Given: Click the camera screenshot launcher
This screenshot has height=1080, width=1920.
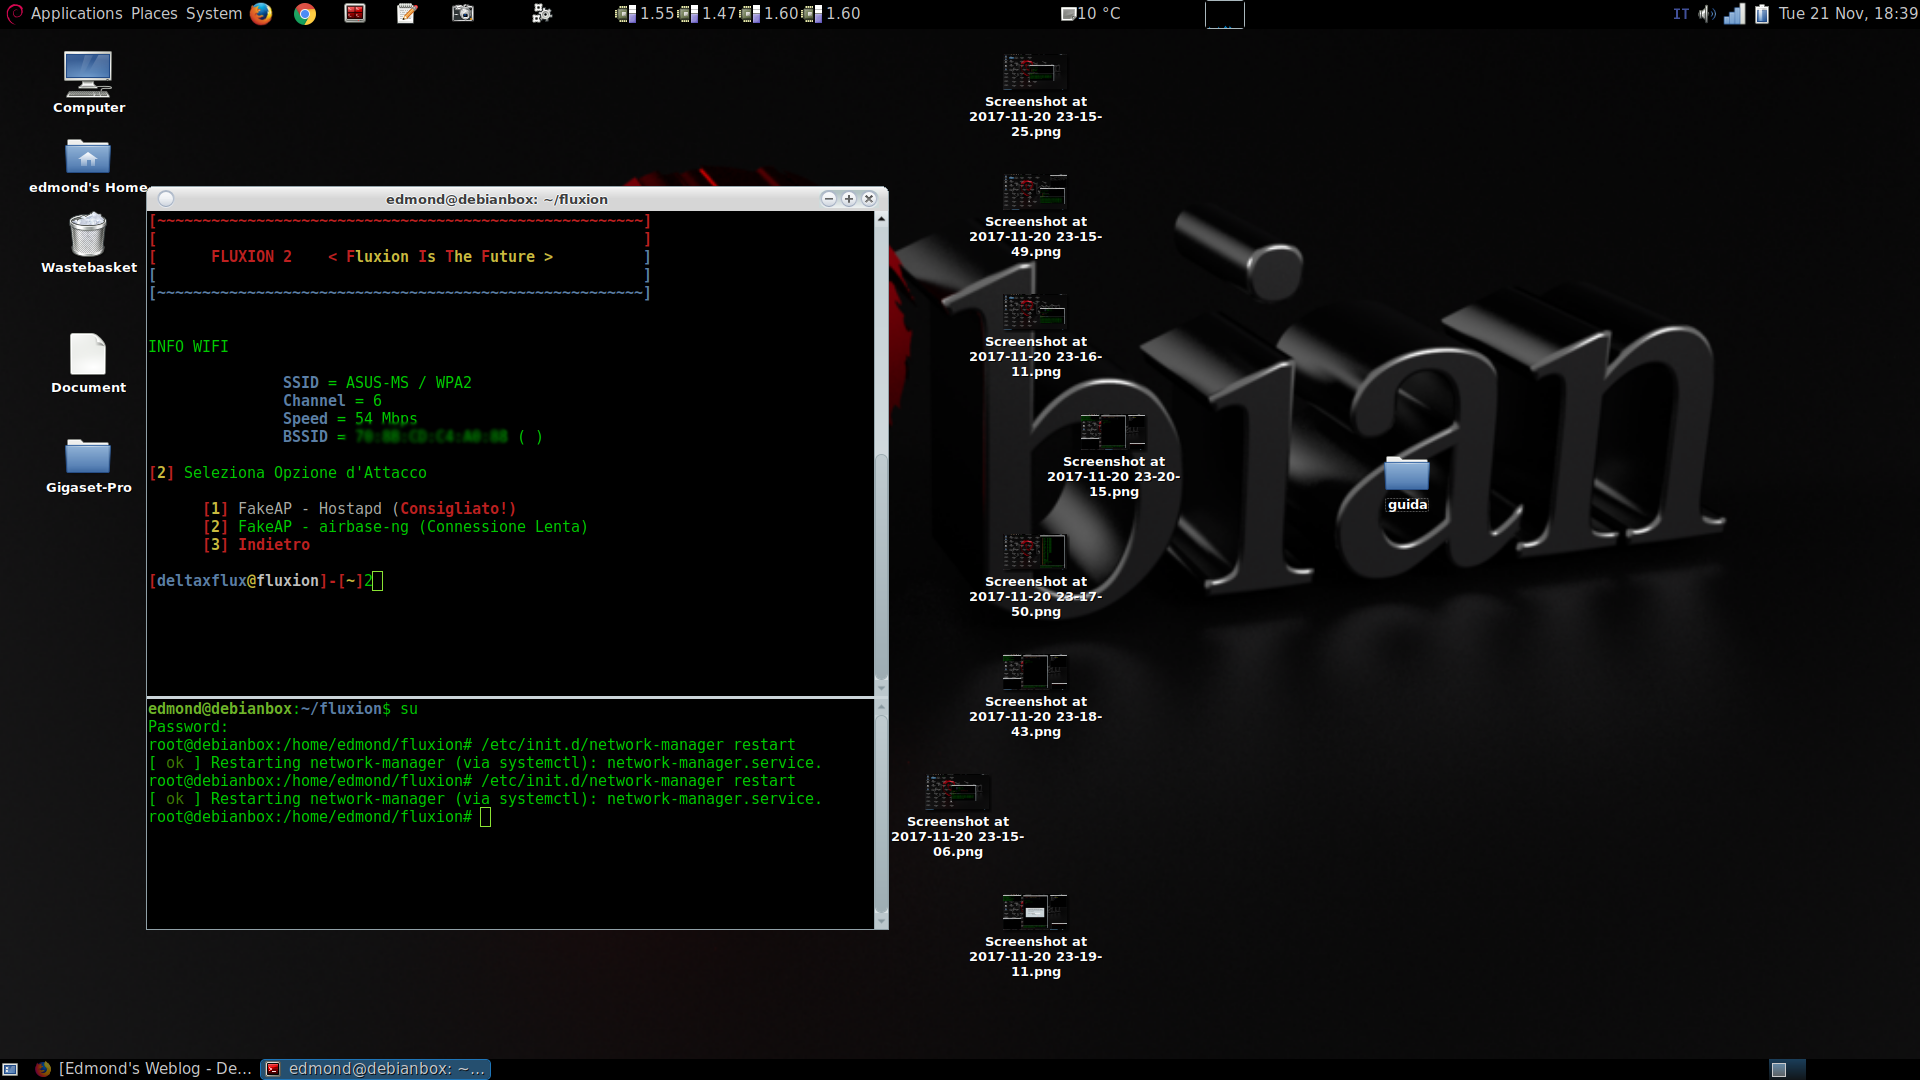Looking at the screenshot, I should coord(462,13).
